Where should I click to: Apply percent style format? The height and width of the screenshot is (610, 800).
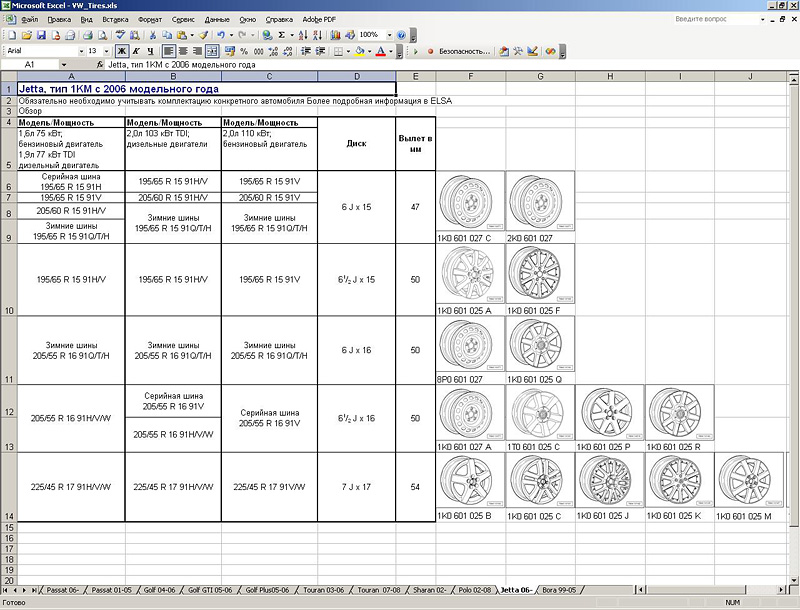point(244,51)
